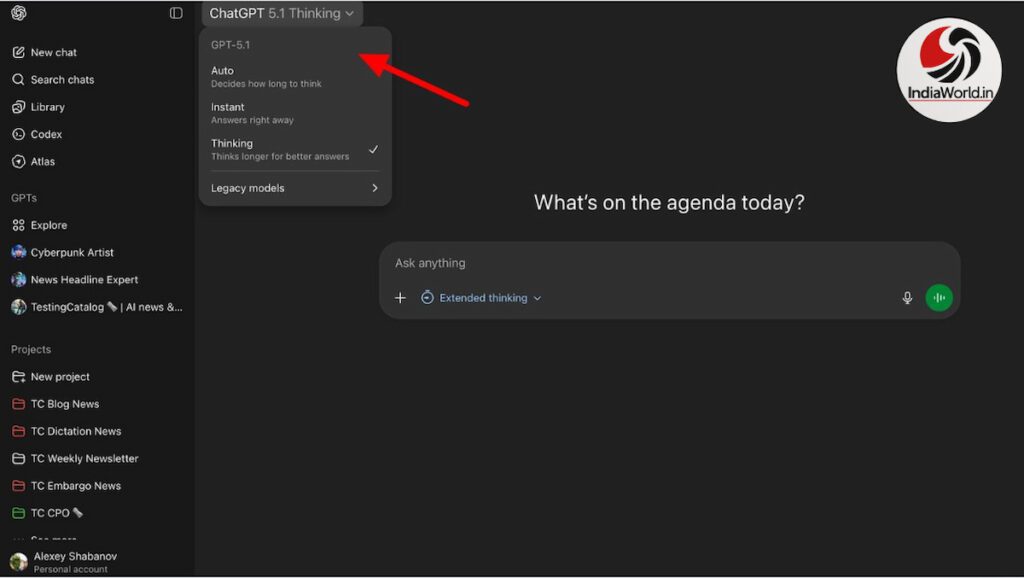
Task: Start voice mode with green waveform button
Action: pos(938,298)
